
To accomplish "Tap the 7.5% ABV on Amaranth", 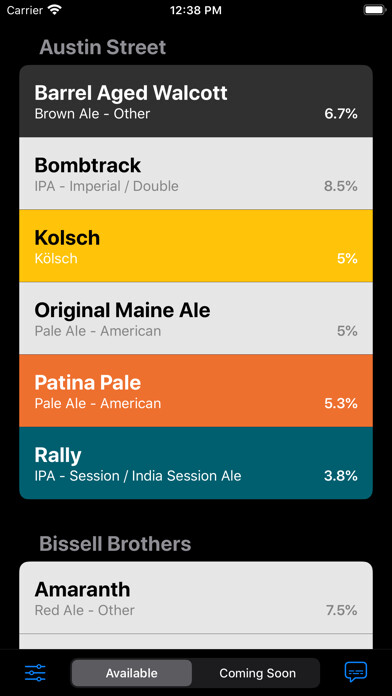I will click(x=342, y=610).
